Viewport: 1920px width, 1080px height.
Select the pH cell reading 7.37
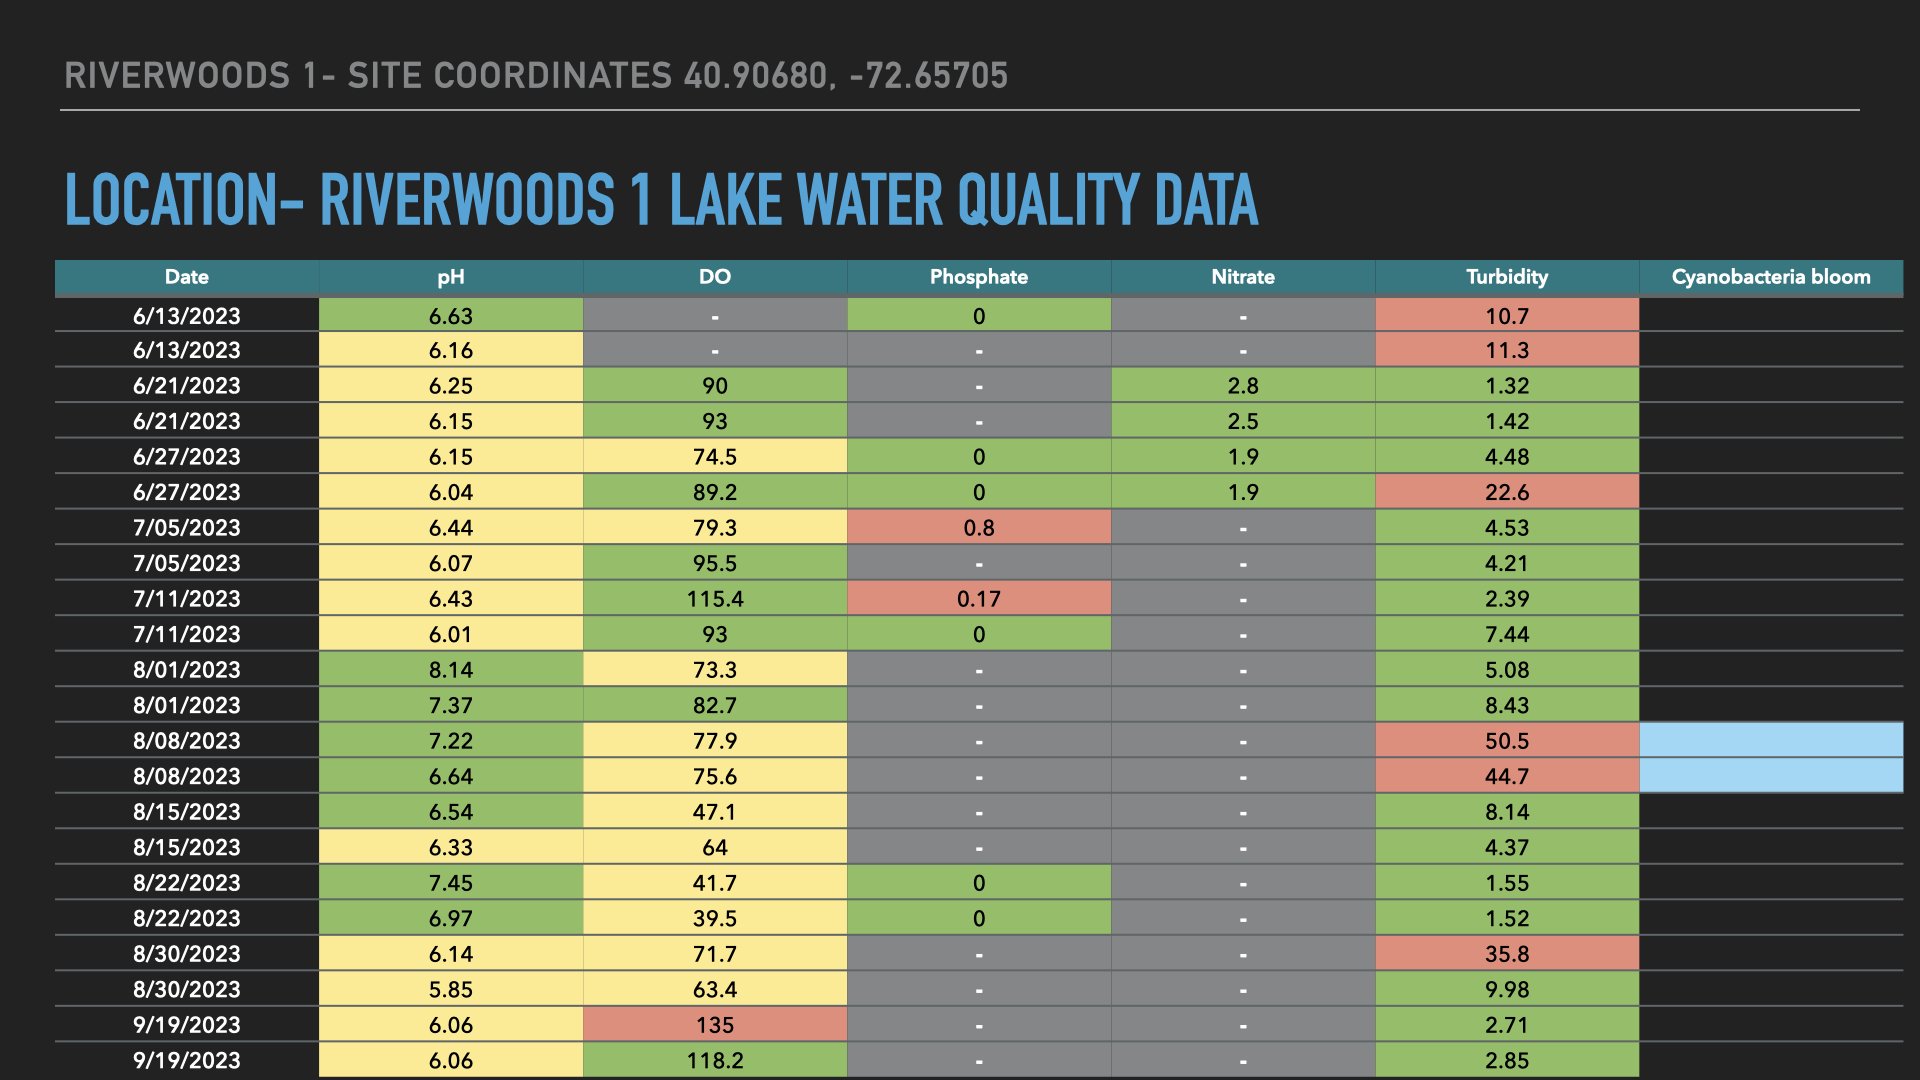[x=451, y=705]
